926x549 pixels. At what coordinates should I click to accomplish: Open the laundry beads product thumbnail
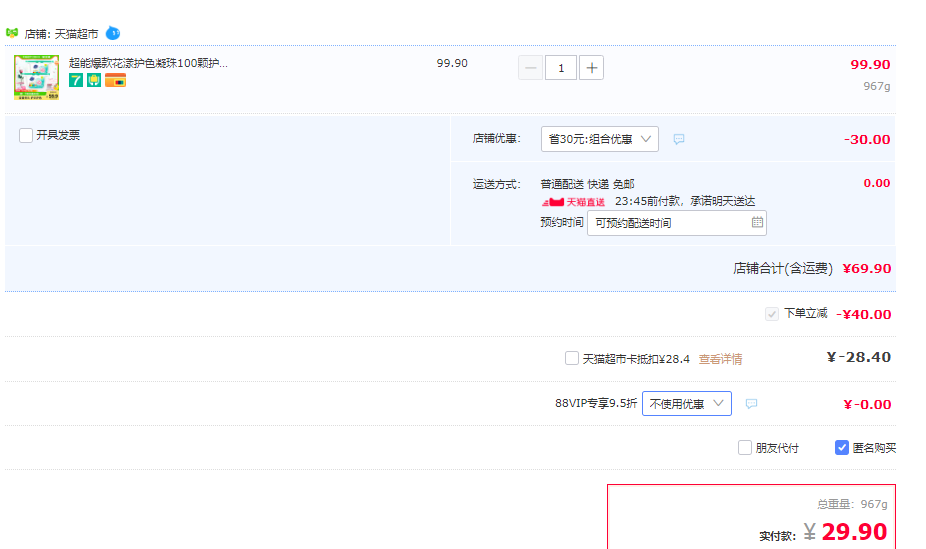[x=37, y=77]
